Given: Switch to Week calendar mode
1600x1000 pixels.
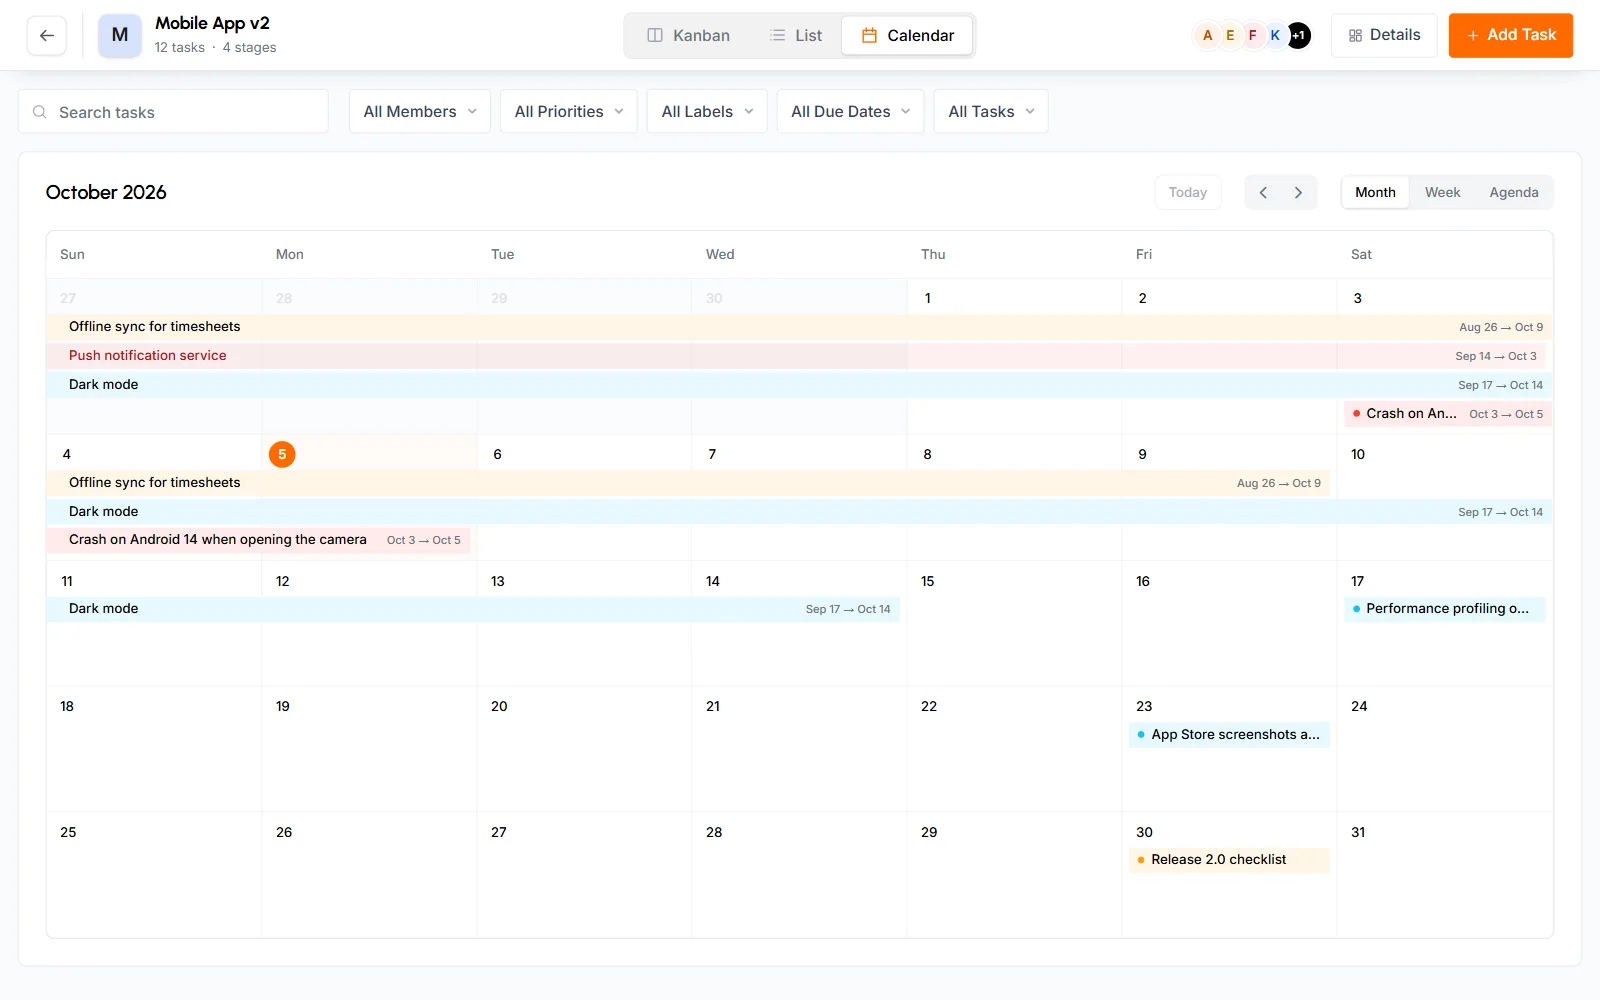Looking at the screenshot, I should click(1442, 192).
